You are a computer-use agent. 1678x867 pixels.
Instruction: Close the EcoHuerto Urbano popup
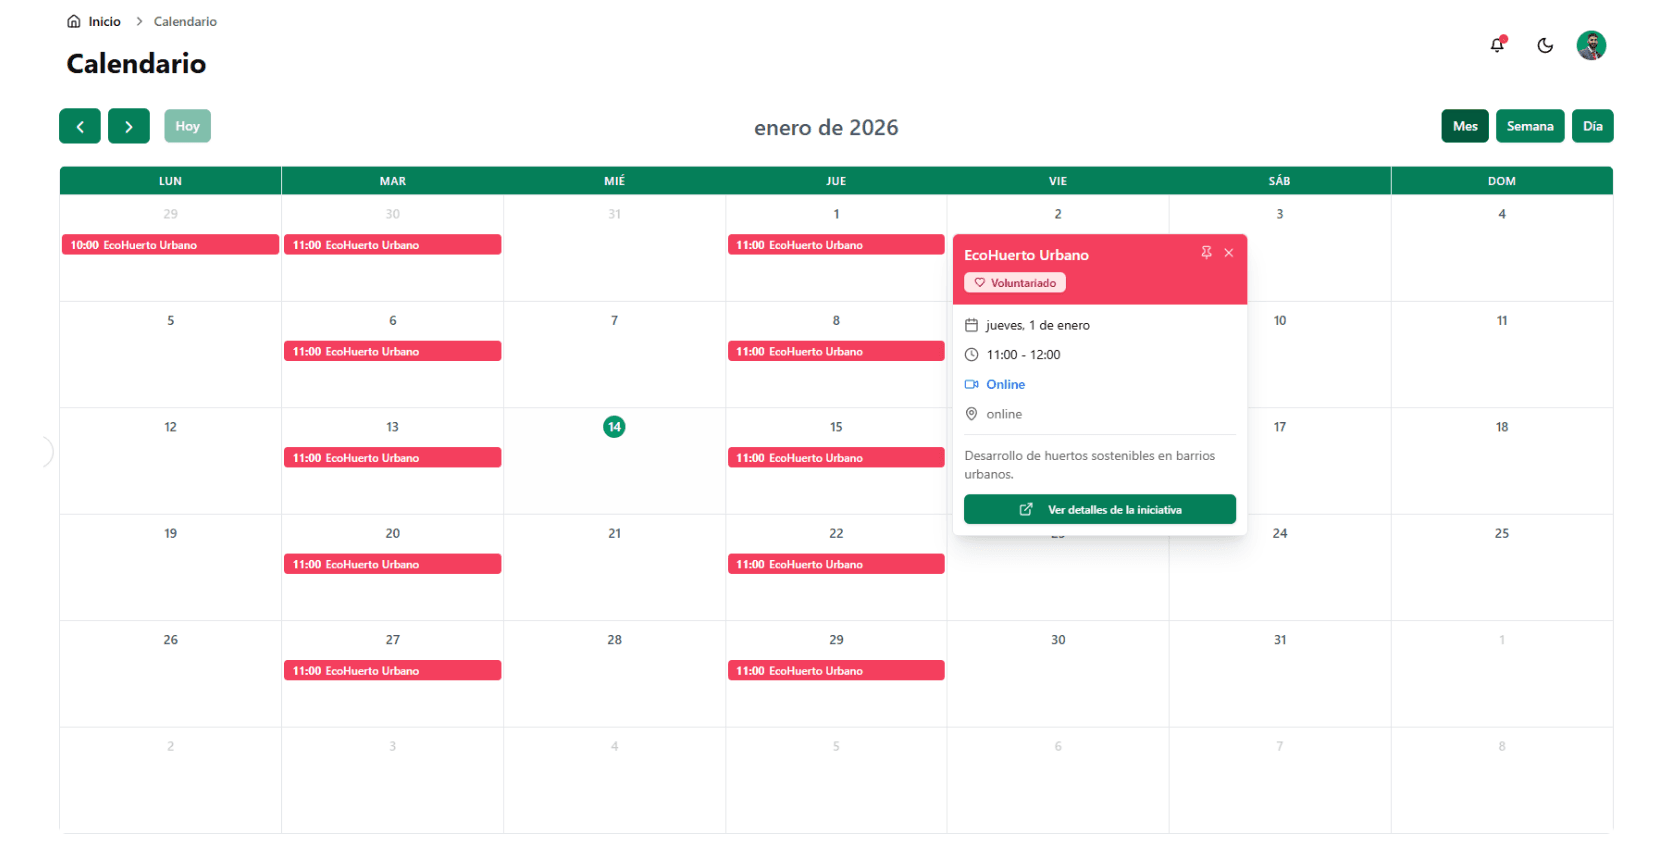[x=1229, y=253]
